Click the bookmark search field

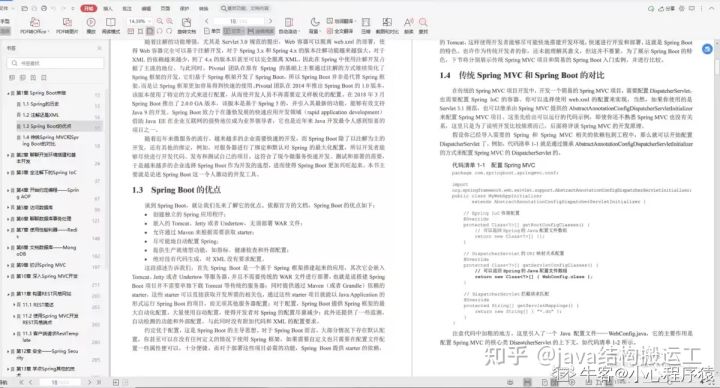pos(55,63)
